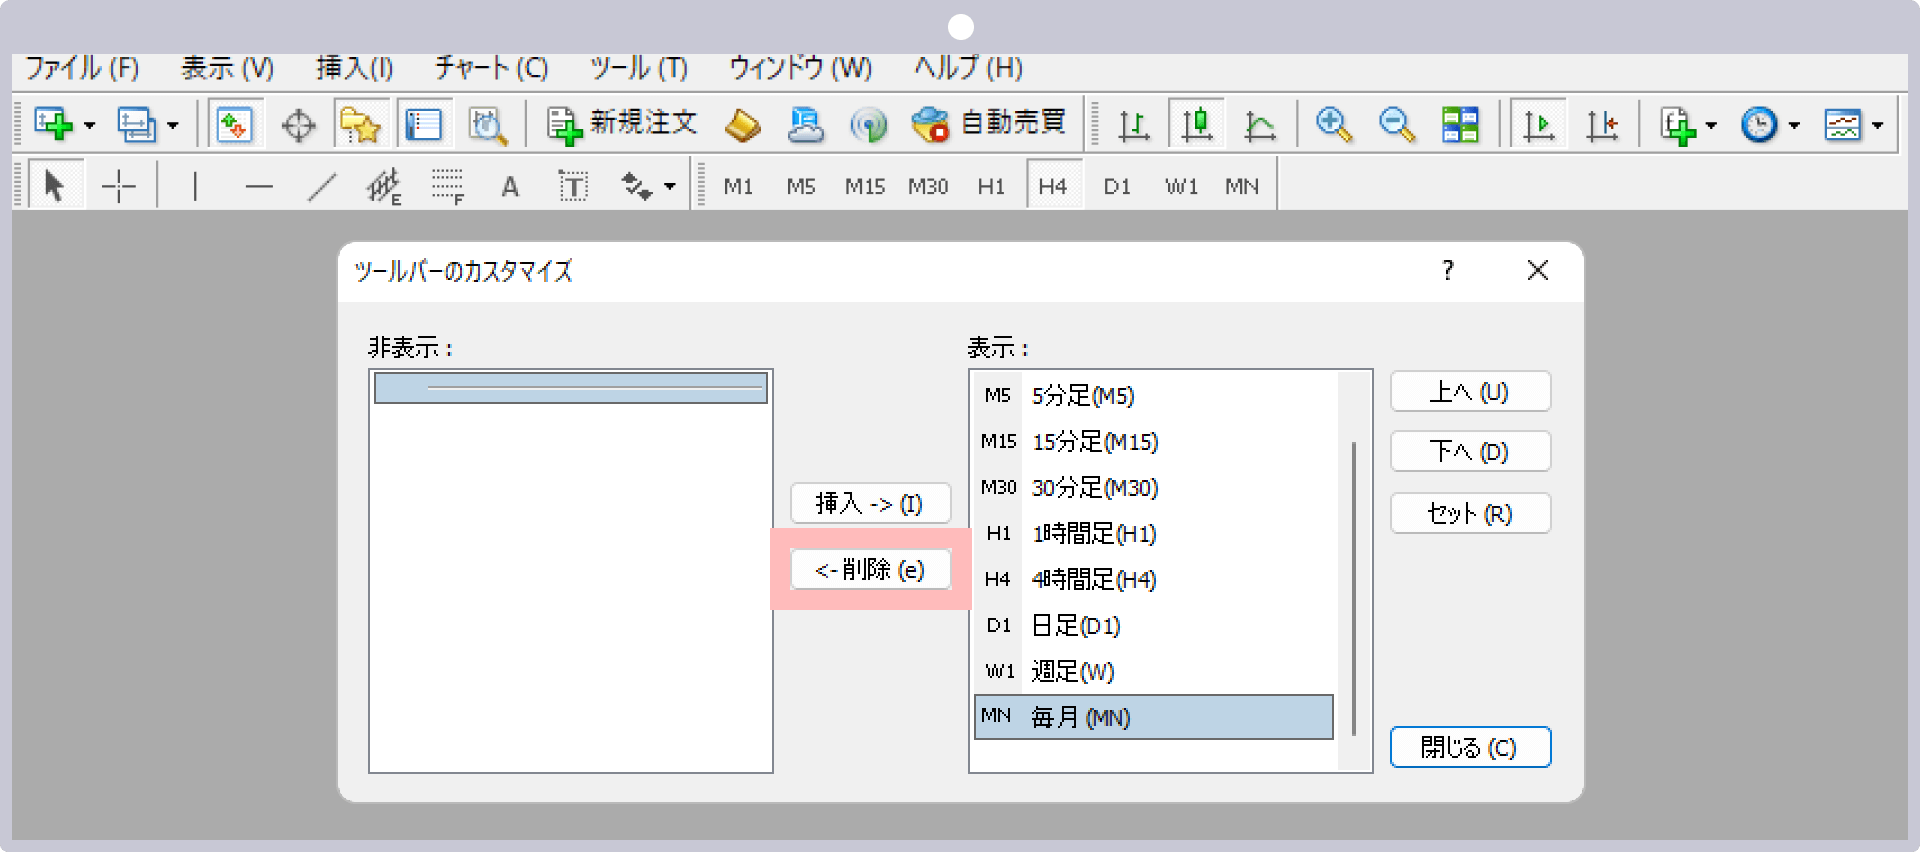This screenshot has height=852, width=1920.
Task: Select the crosshair tool
Action: (119, 186)
